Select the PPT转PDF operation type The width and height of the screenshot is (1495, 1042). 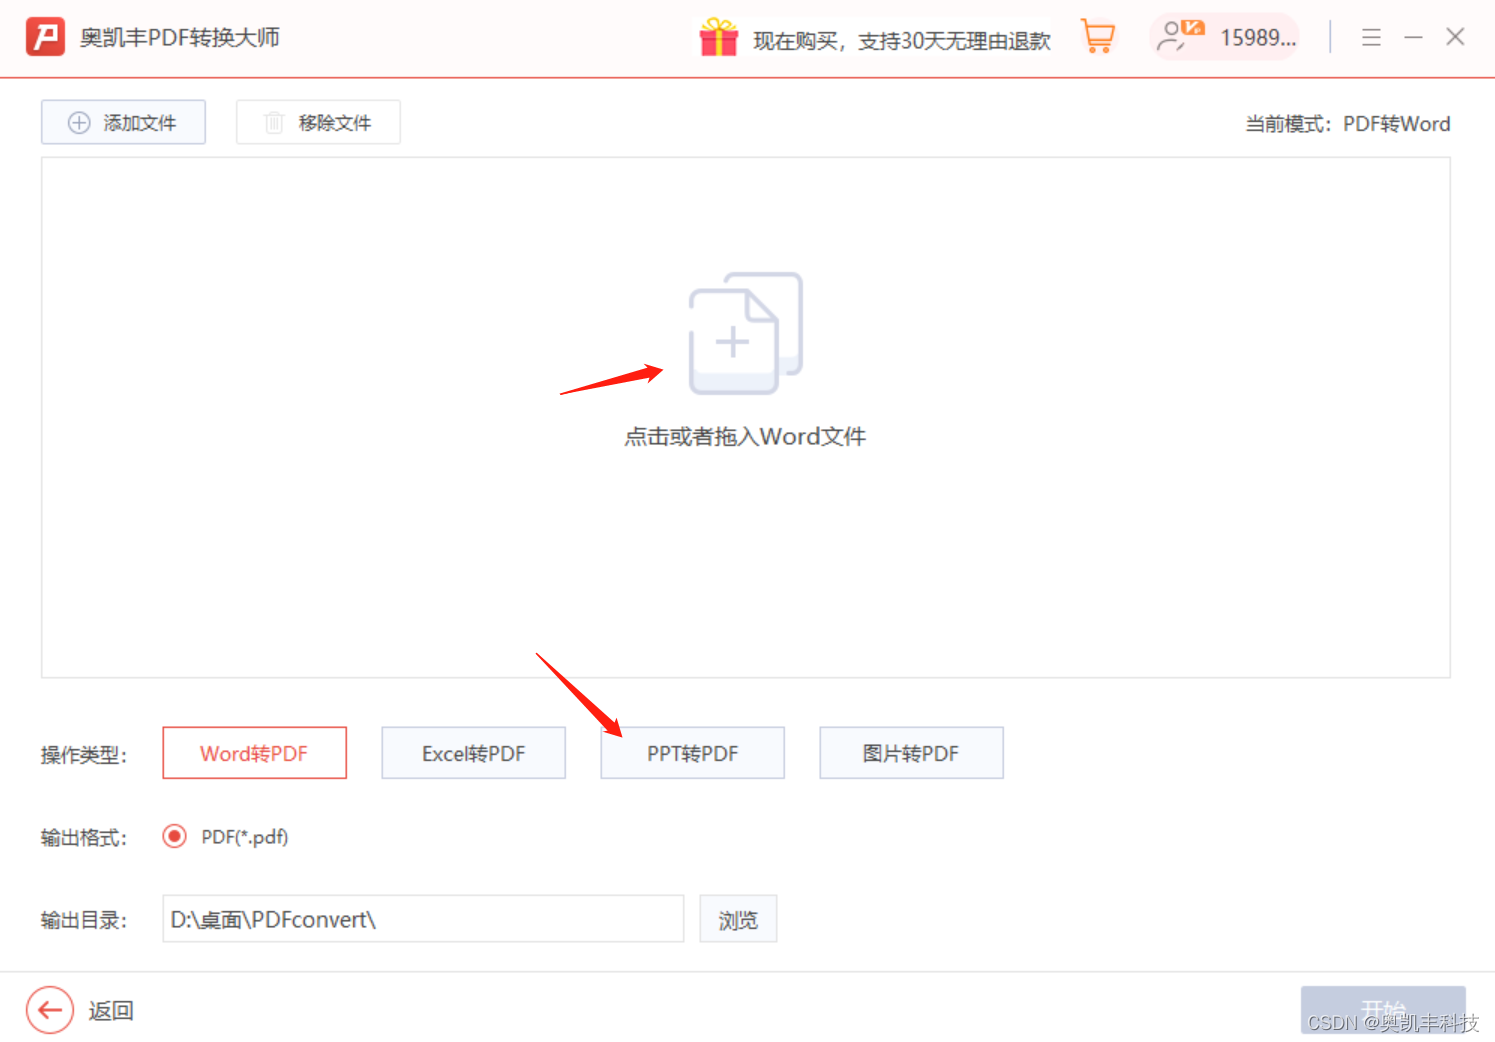(x=692, y=753)
